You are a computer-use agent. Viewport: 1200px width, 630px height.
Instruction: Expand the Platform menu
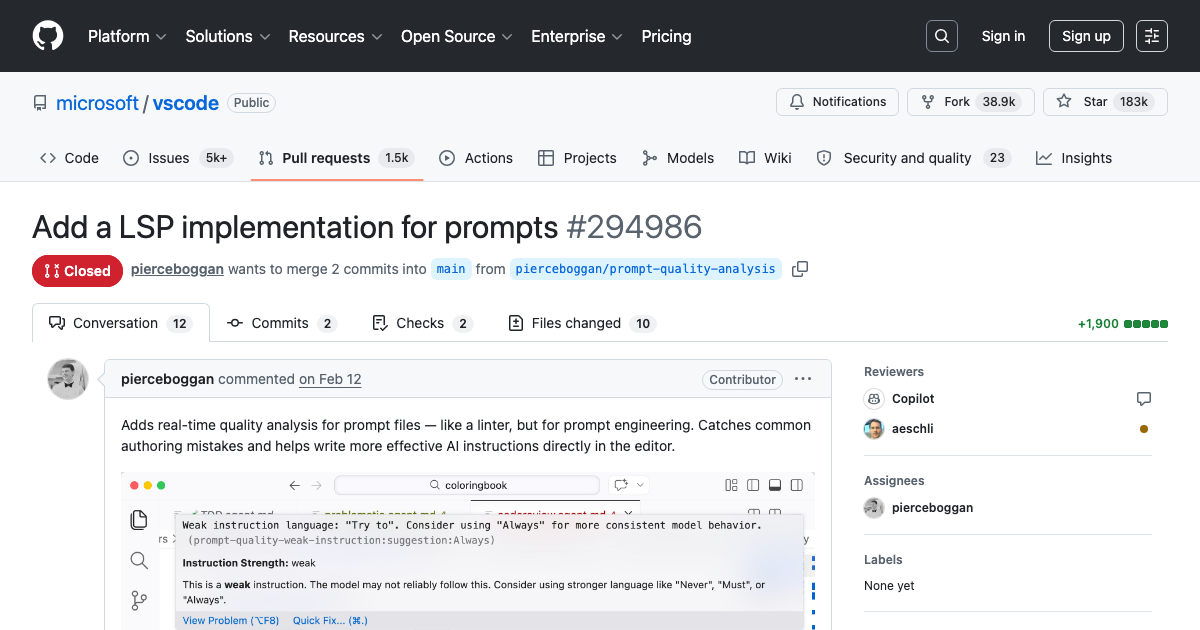click(x=128, y=36)
